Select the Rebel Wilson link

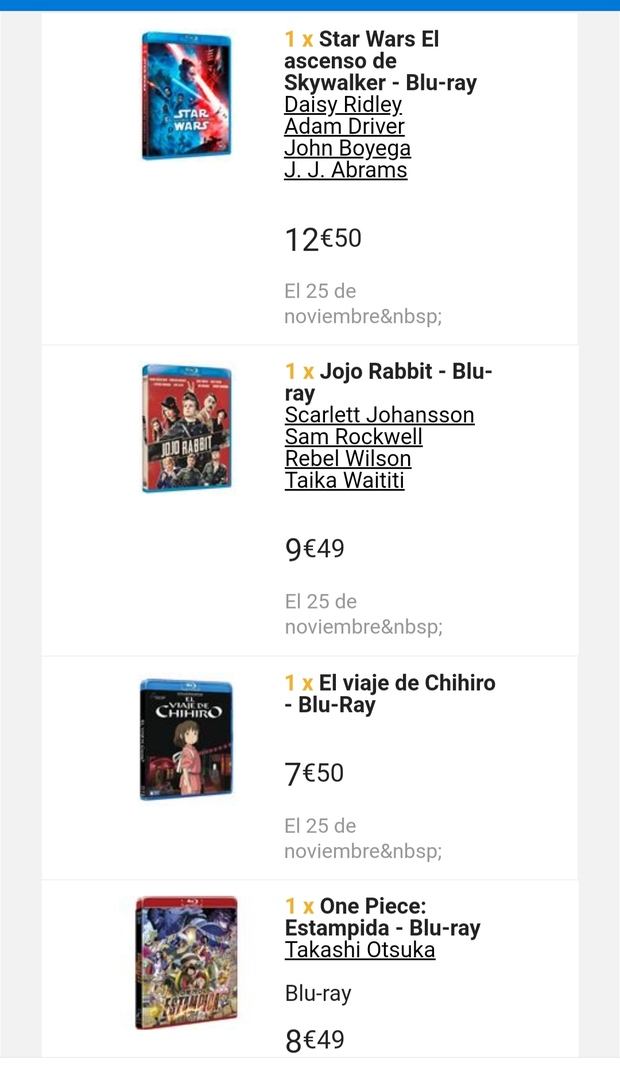click(347, 459)
